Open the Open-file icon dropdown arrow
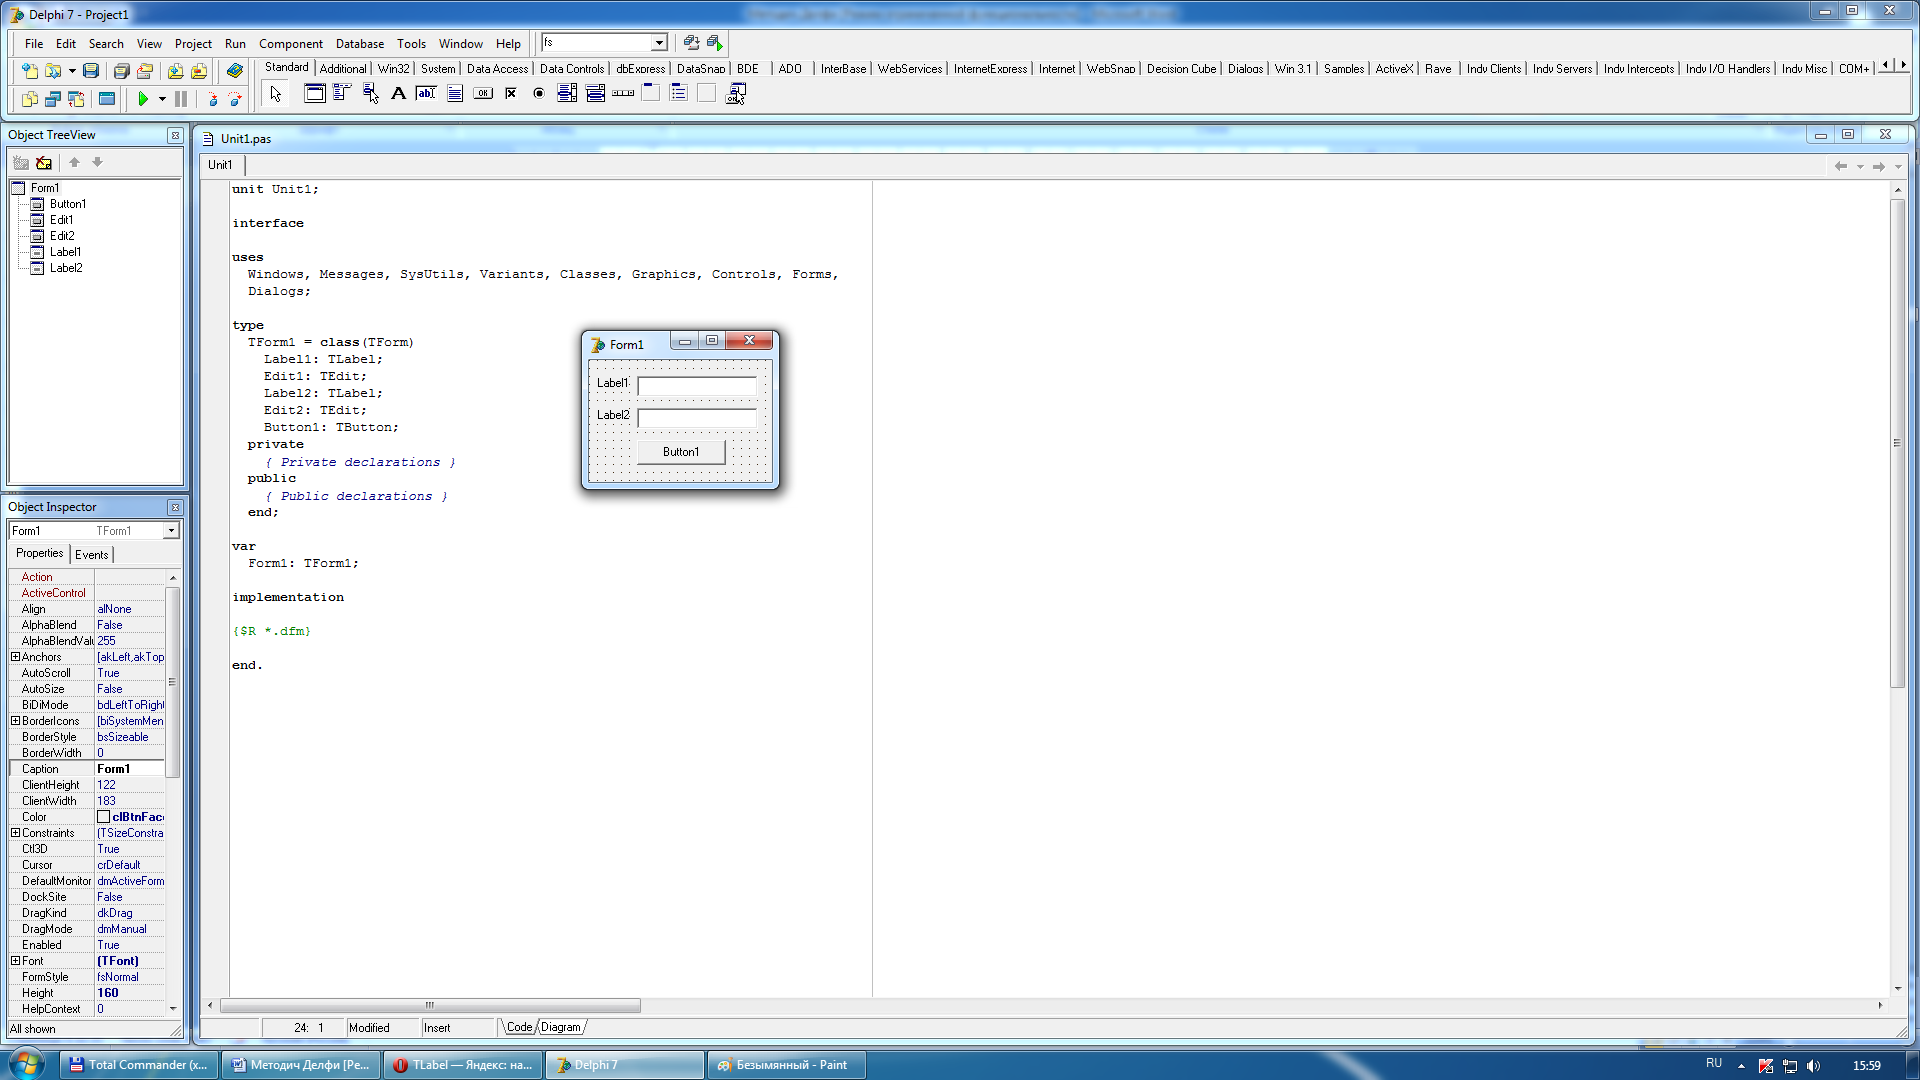This screenshot has width=1920, height=1080. (72, 70)
